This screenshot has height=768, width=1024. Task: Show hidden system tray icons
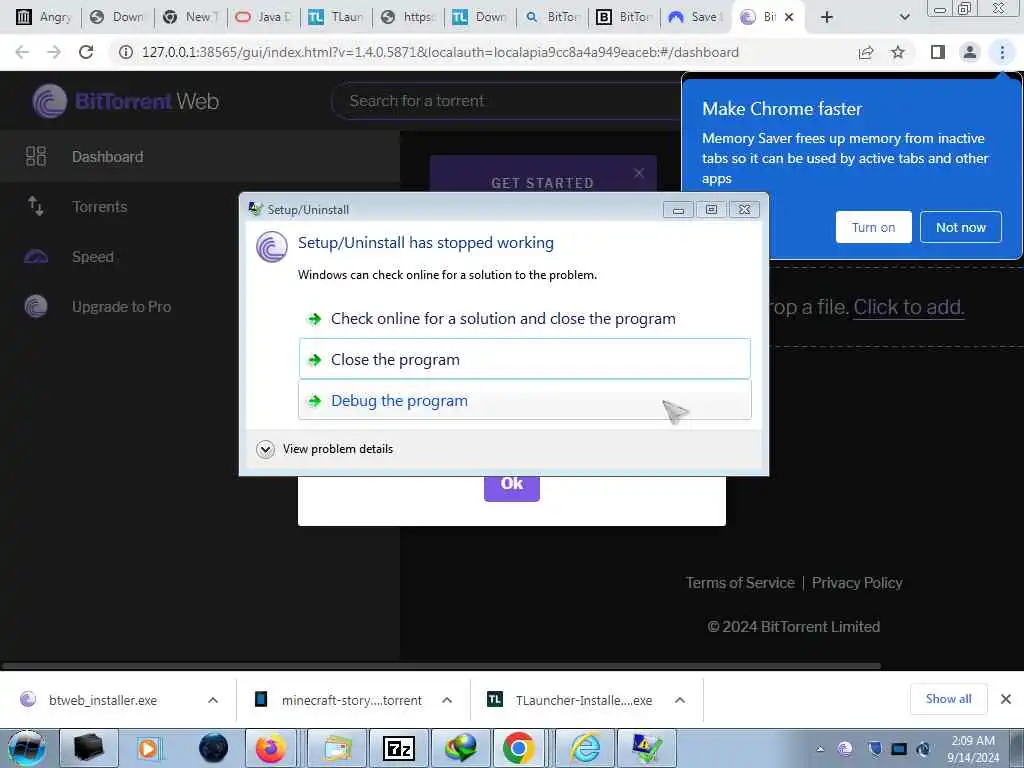pyautogui.click(x=820, y=749)
